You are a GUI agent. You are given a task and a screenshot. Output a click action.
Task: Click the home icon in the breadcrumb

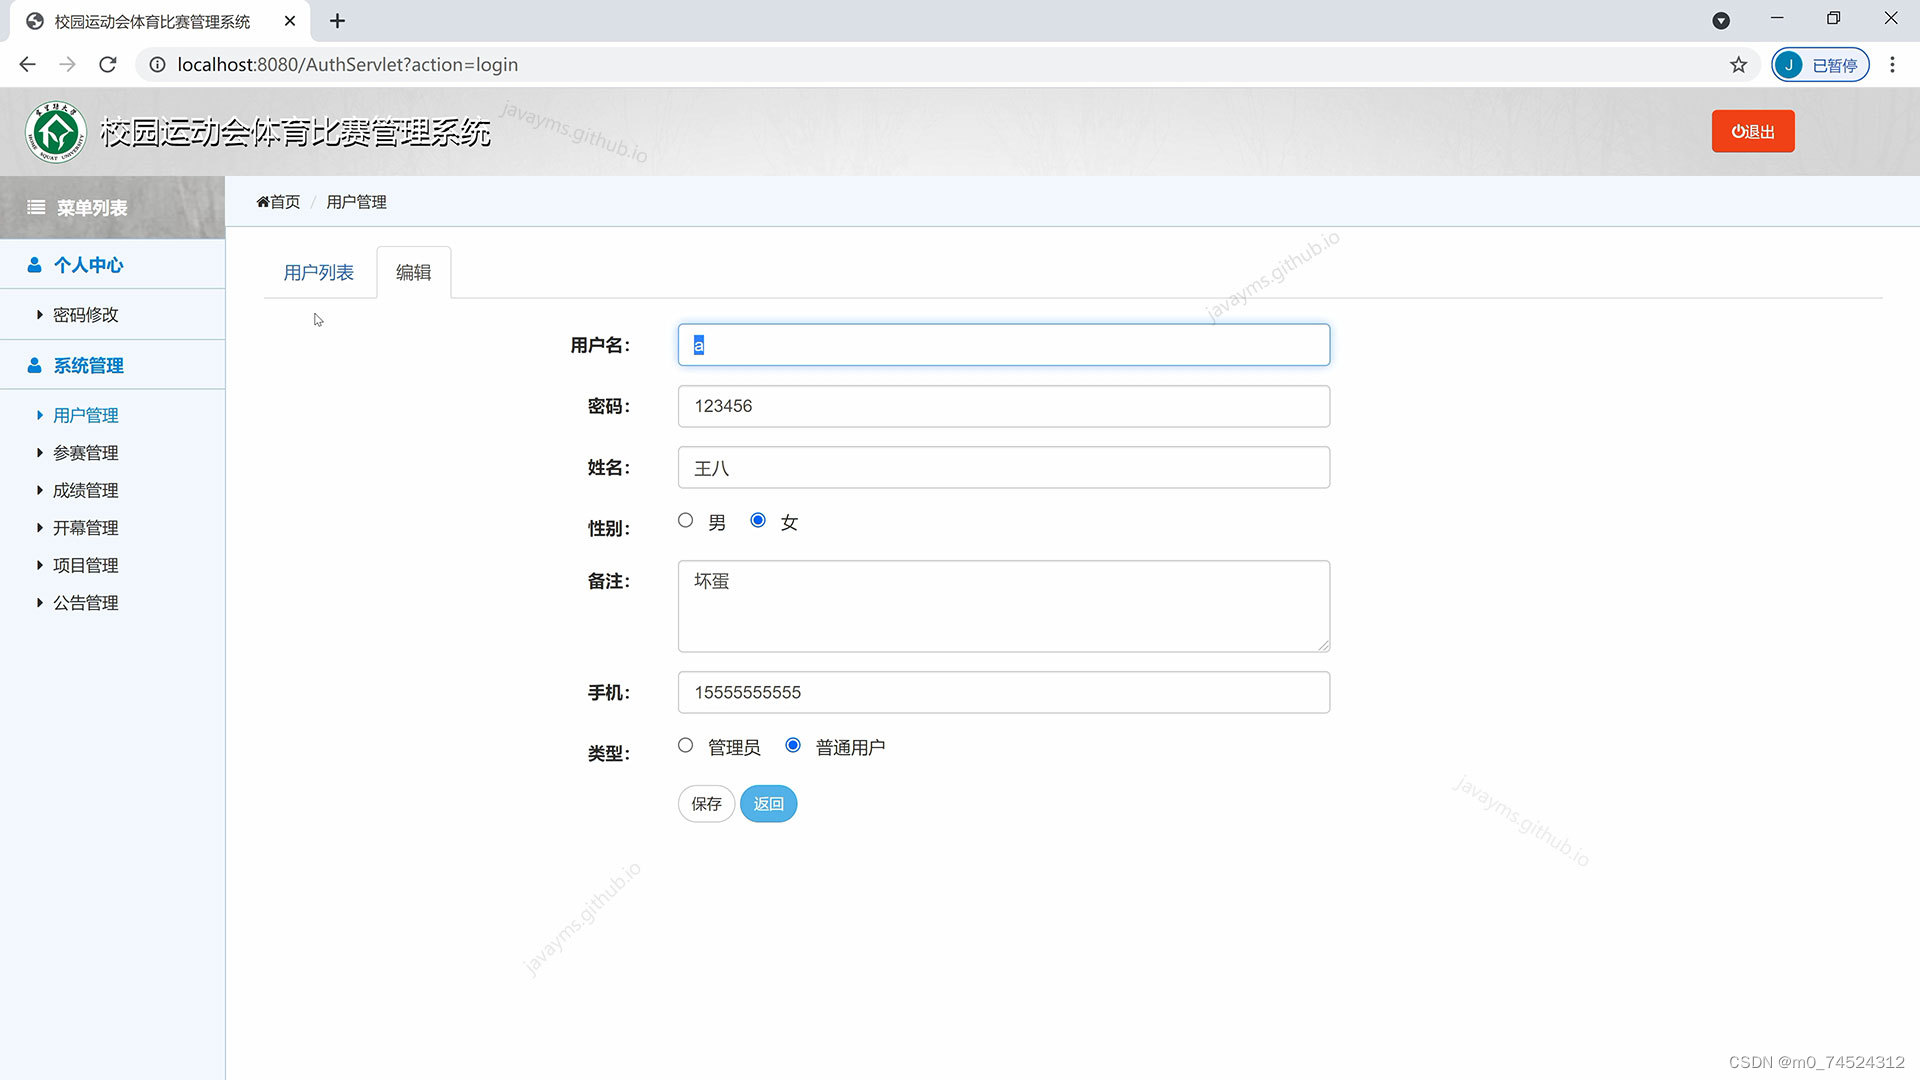pos(262,201)
